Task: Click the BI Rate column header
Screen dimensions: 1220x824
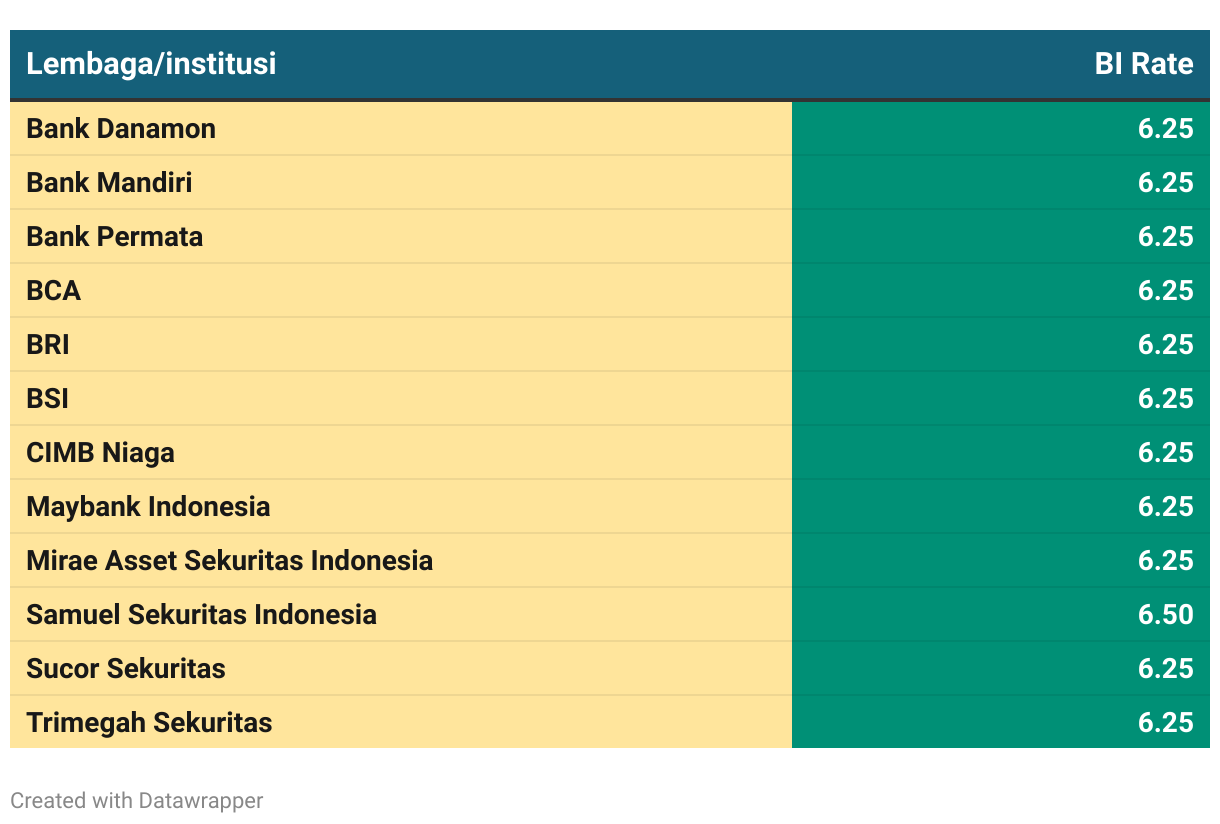Action: (1143, 64)
